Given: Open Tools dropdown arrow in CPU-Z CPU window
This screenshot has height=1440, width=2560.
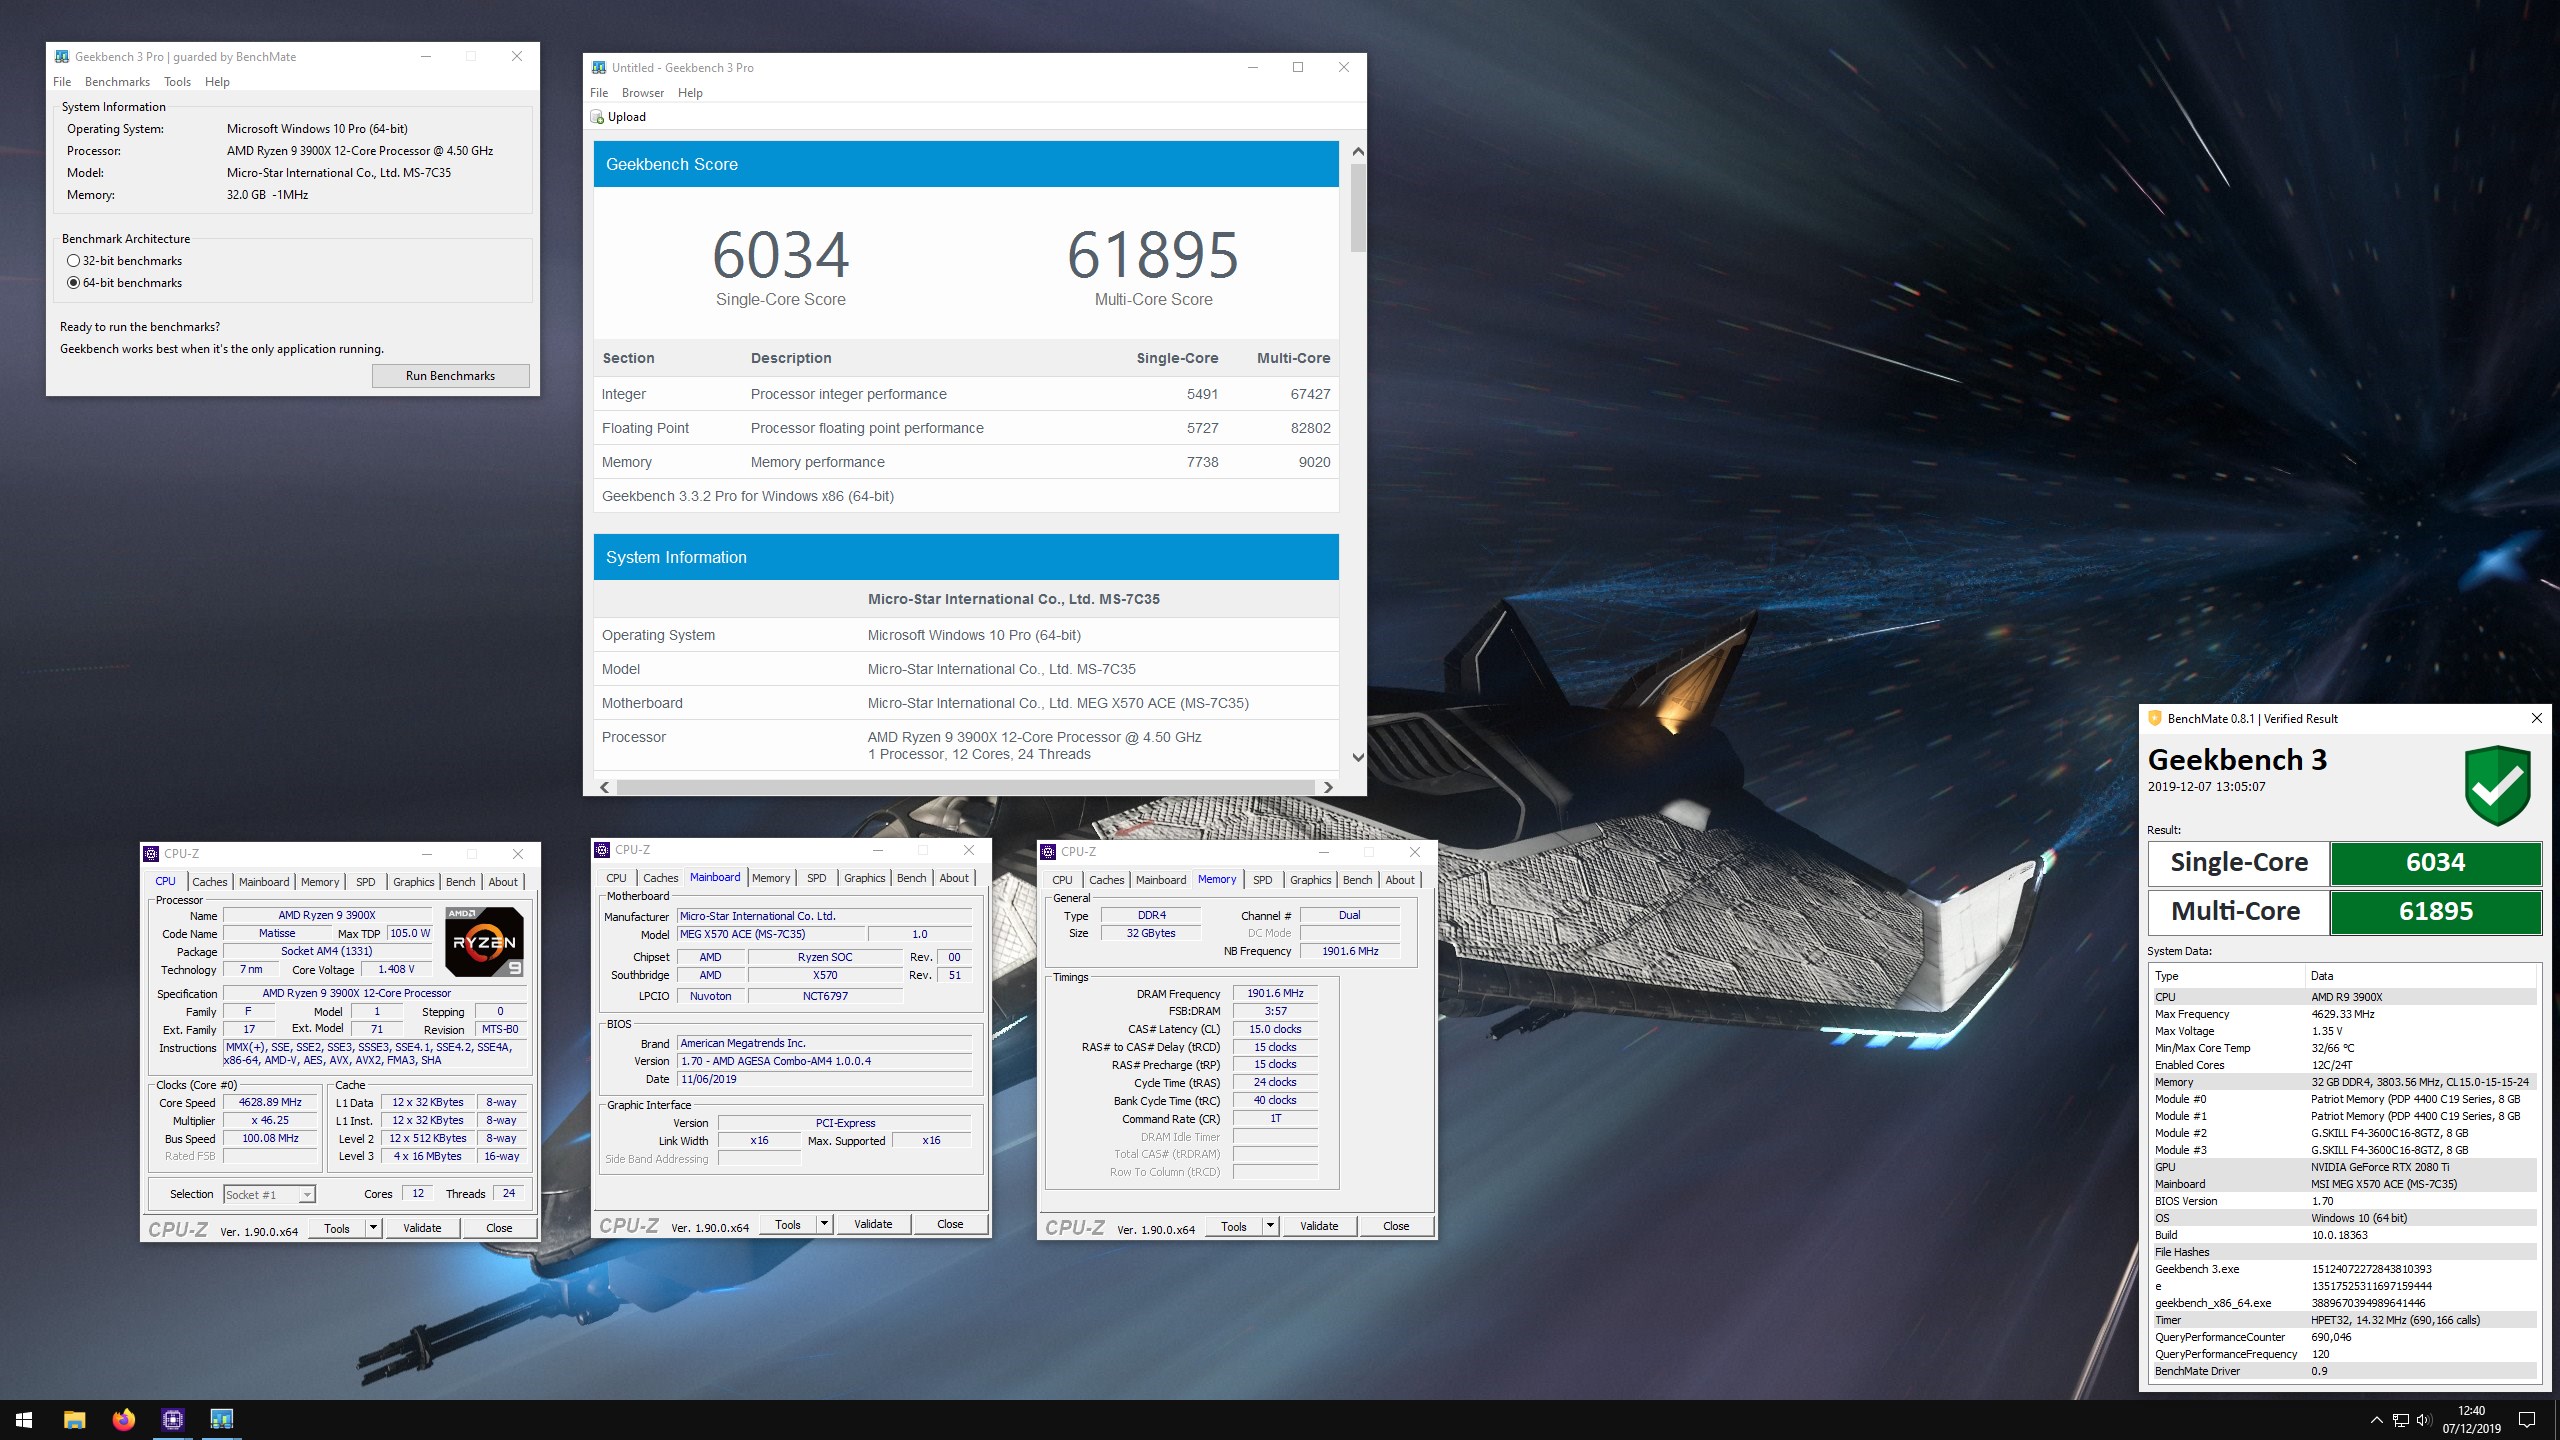Looking at the screenshot, I should point(373,1228).
